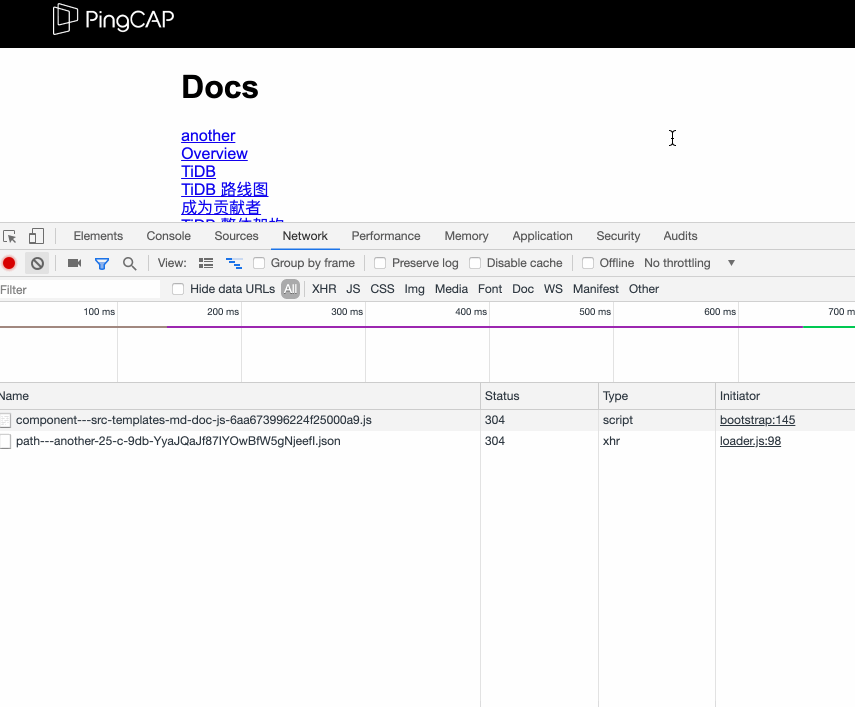The width and height of the screenshot is (855, 707).
Task: Toggle the network filter funnel icon
Action: click(101, 263)
